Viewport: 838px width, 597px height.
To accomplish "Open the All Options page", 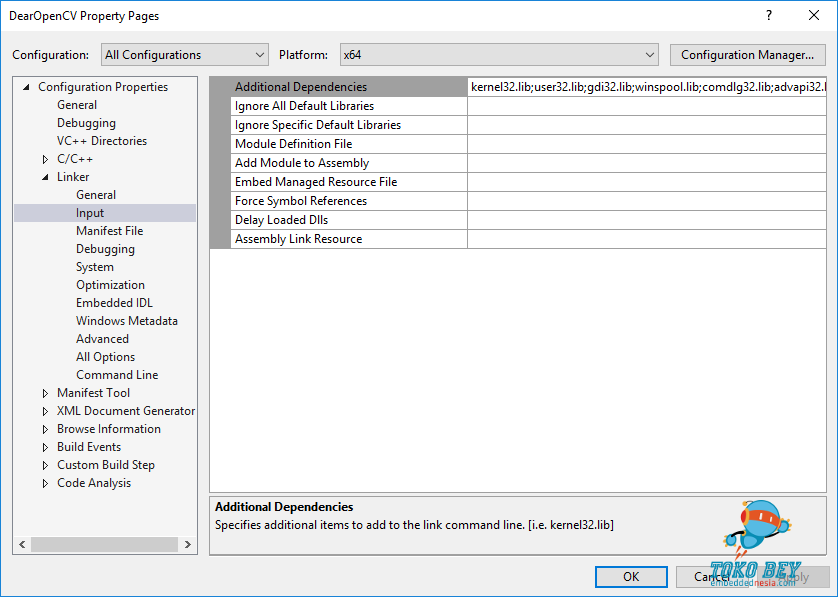I will point(105,357).
